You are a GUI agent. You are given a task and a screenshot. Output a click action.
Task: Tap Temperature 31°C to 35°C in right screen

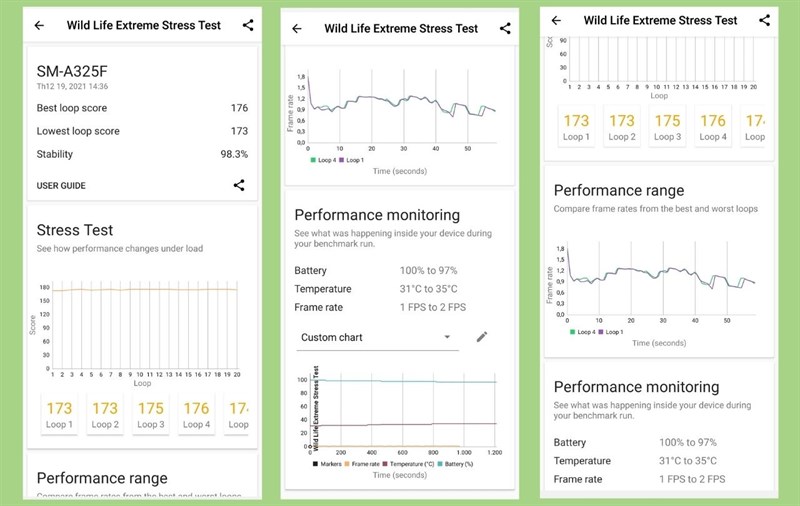635,461
